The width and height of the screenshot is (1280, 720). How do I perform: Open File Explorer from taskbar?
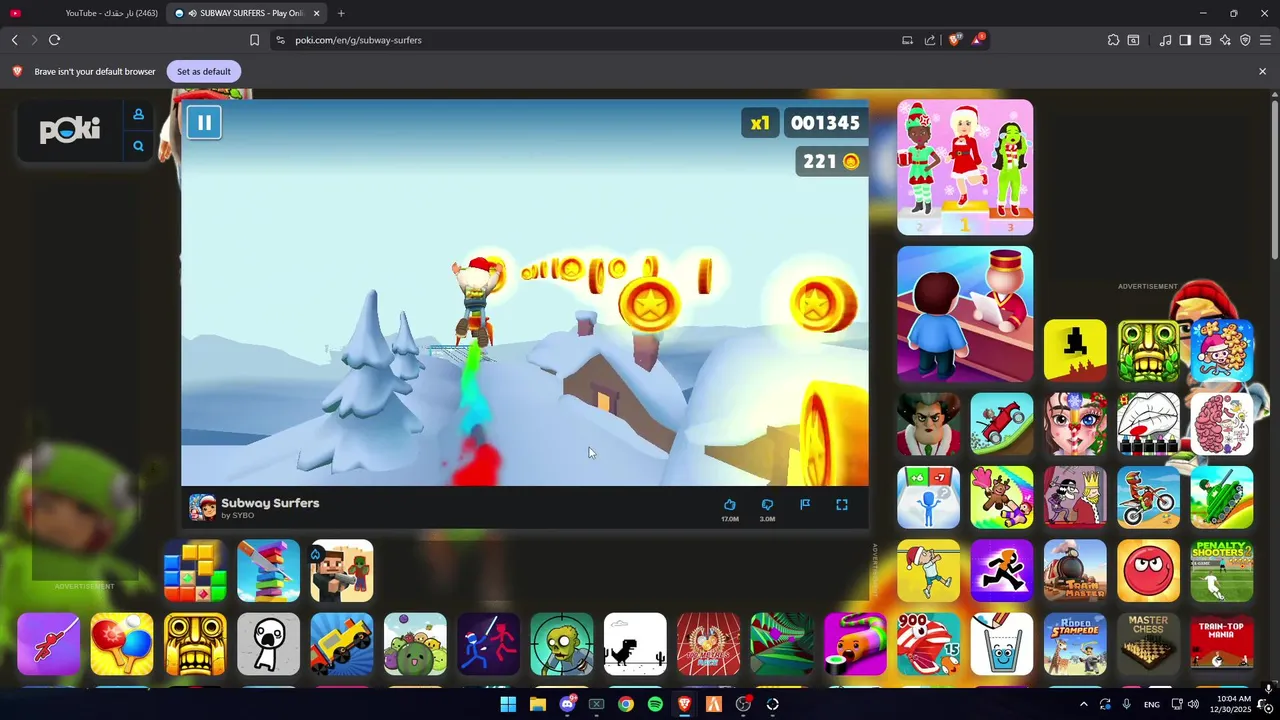pyautogui.click(x=538, y=704)
